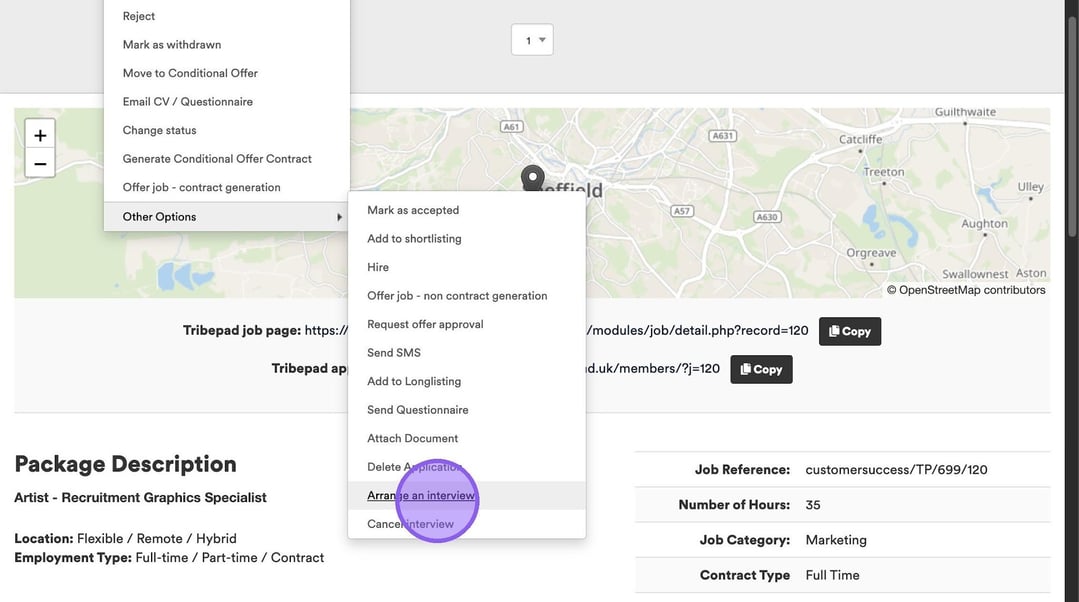Copy the Tribepad job page URL
The height and width of the screenshot is (602, 1079).
pyautogui.click(x=849, y=331)
